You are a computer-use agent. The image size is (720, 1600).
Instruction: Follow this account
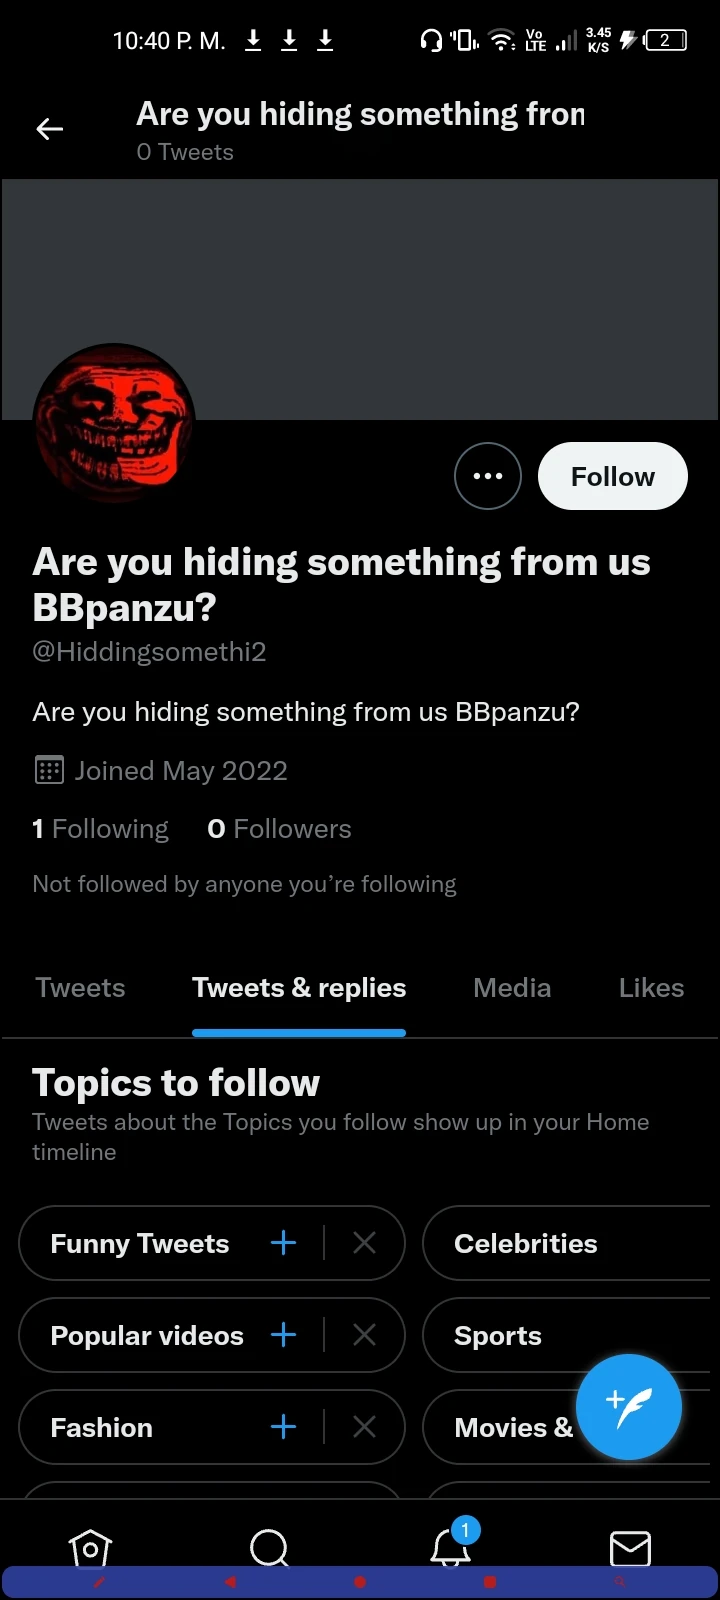(612, 476)
